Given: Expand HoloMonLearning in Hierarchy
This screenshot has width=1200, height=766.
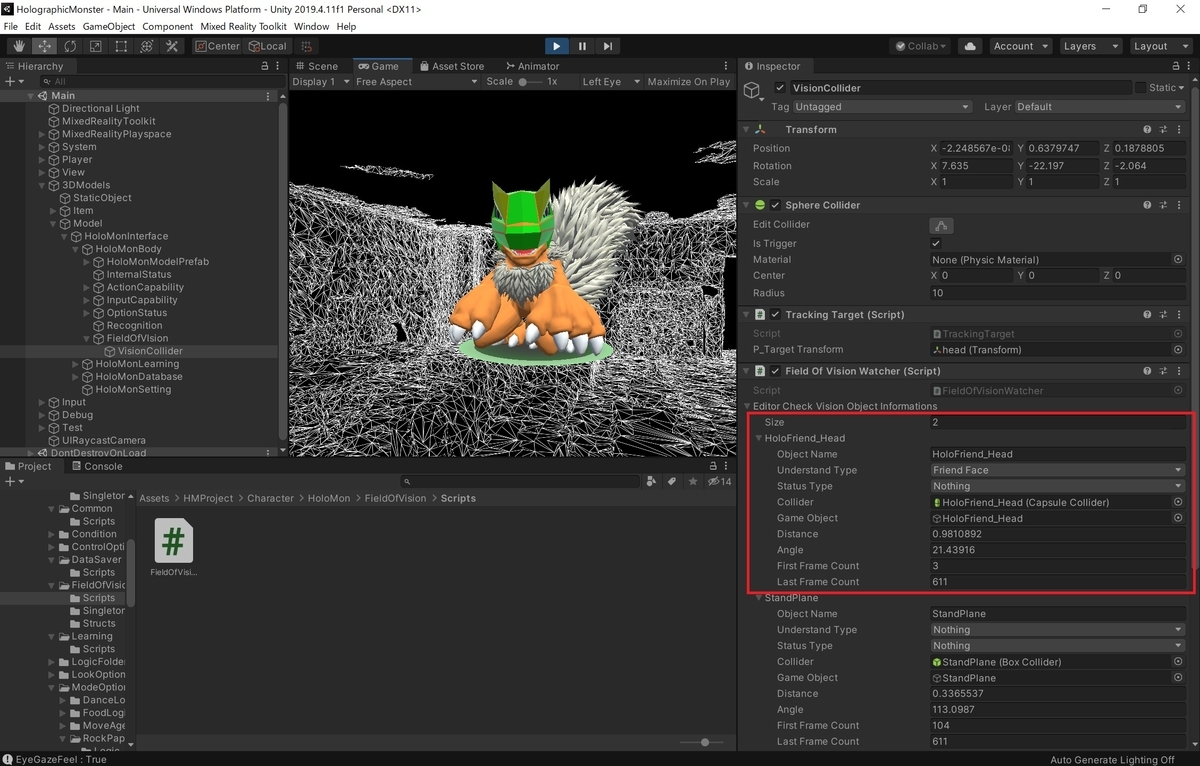Looking at the screenshot, I should pos(76,364).
